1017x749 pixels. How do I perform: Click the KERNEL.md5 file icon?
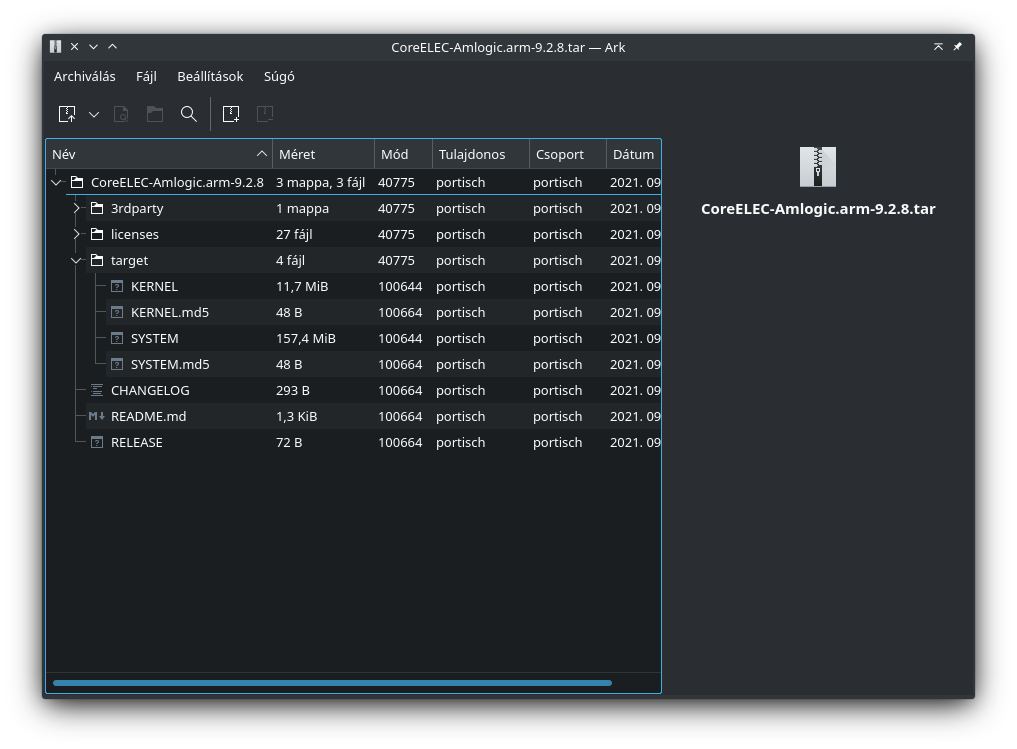117,313
